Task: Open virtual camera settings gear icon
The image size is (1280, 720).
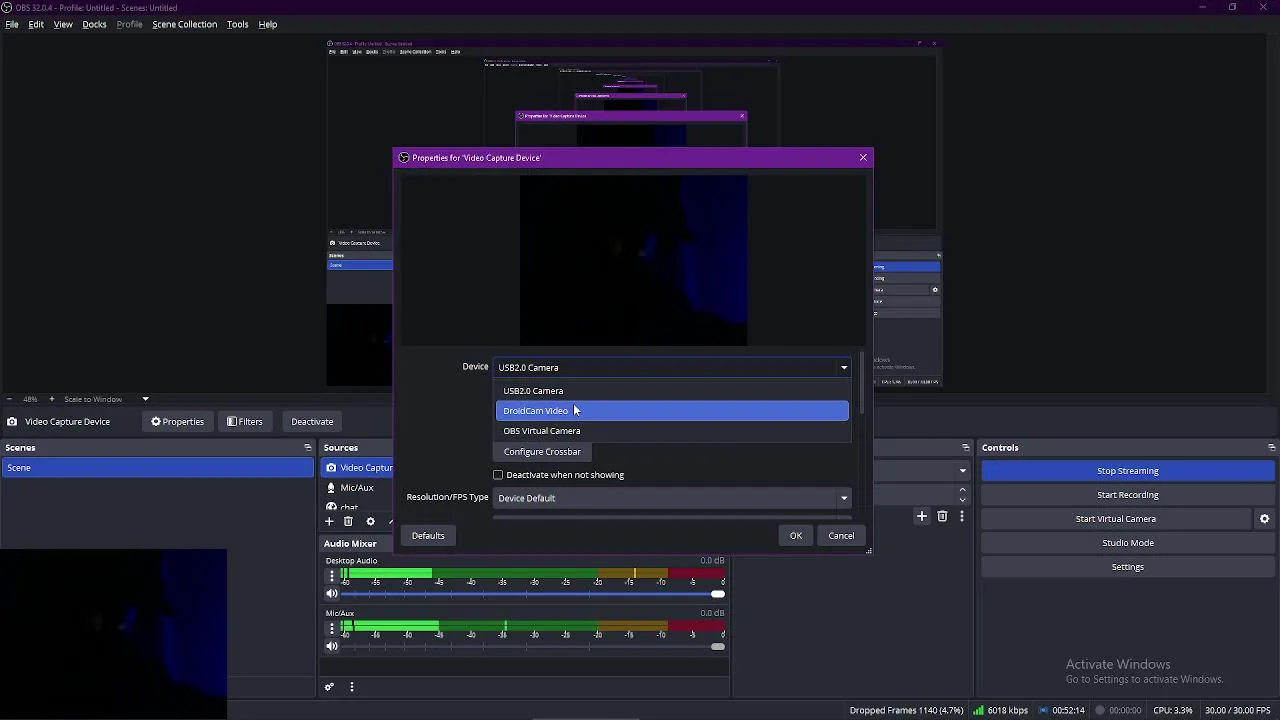Action: [x=1264, y=519]
